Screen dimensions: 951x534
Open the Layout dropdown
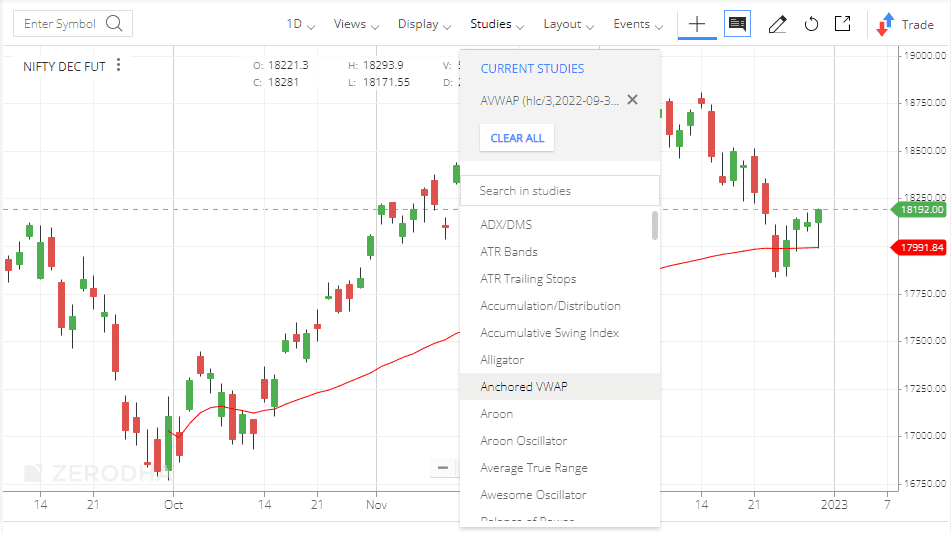pyautogui.click(x=568, y=24)
